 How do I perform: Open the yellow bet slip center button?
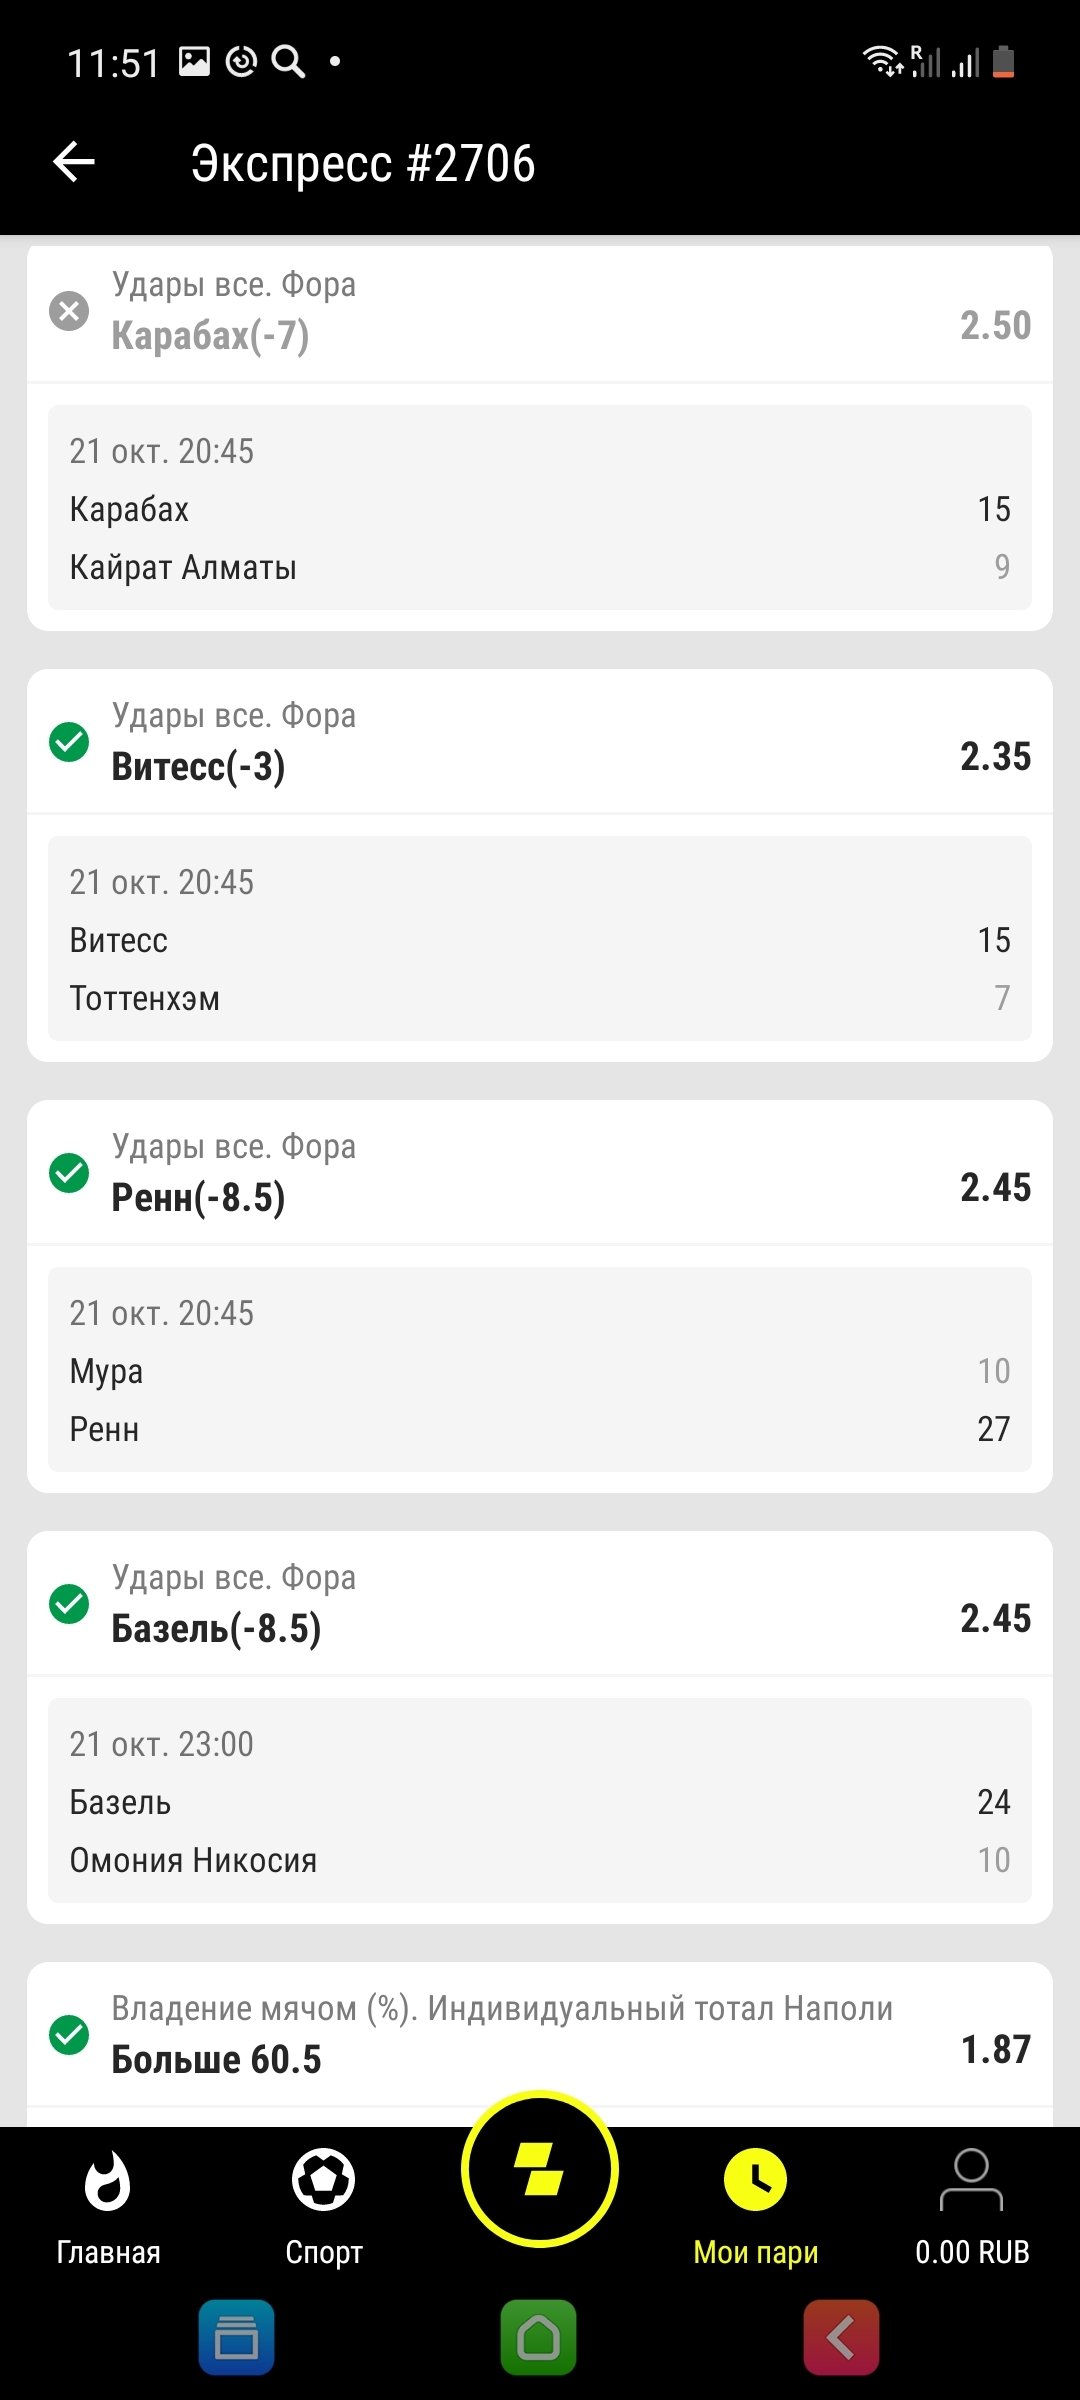tap(540, 2170)
